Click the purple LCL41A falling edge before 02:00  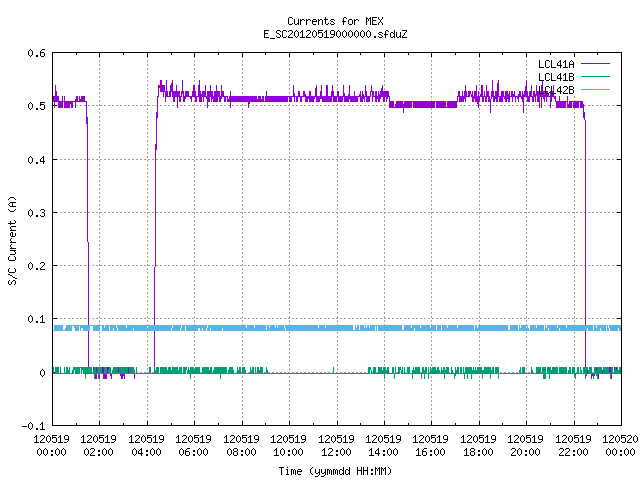(x=87, y=237)
